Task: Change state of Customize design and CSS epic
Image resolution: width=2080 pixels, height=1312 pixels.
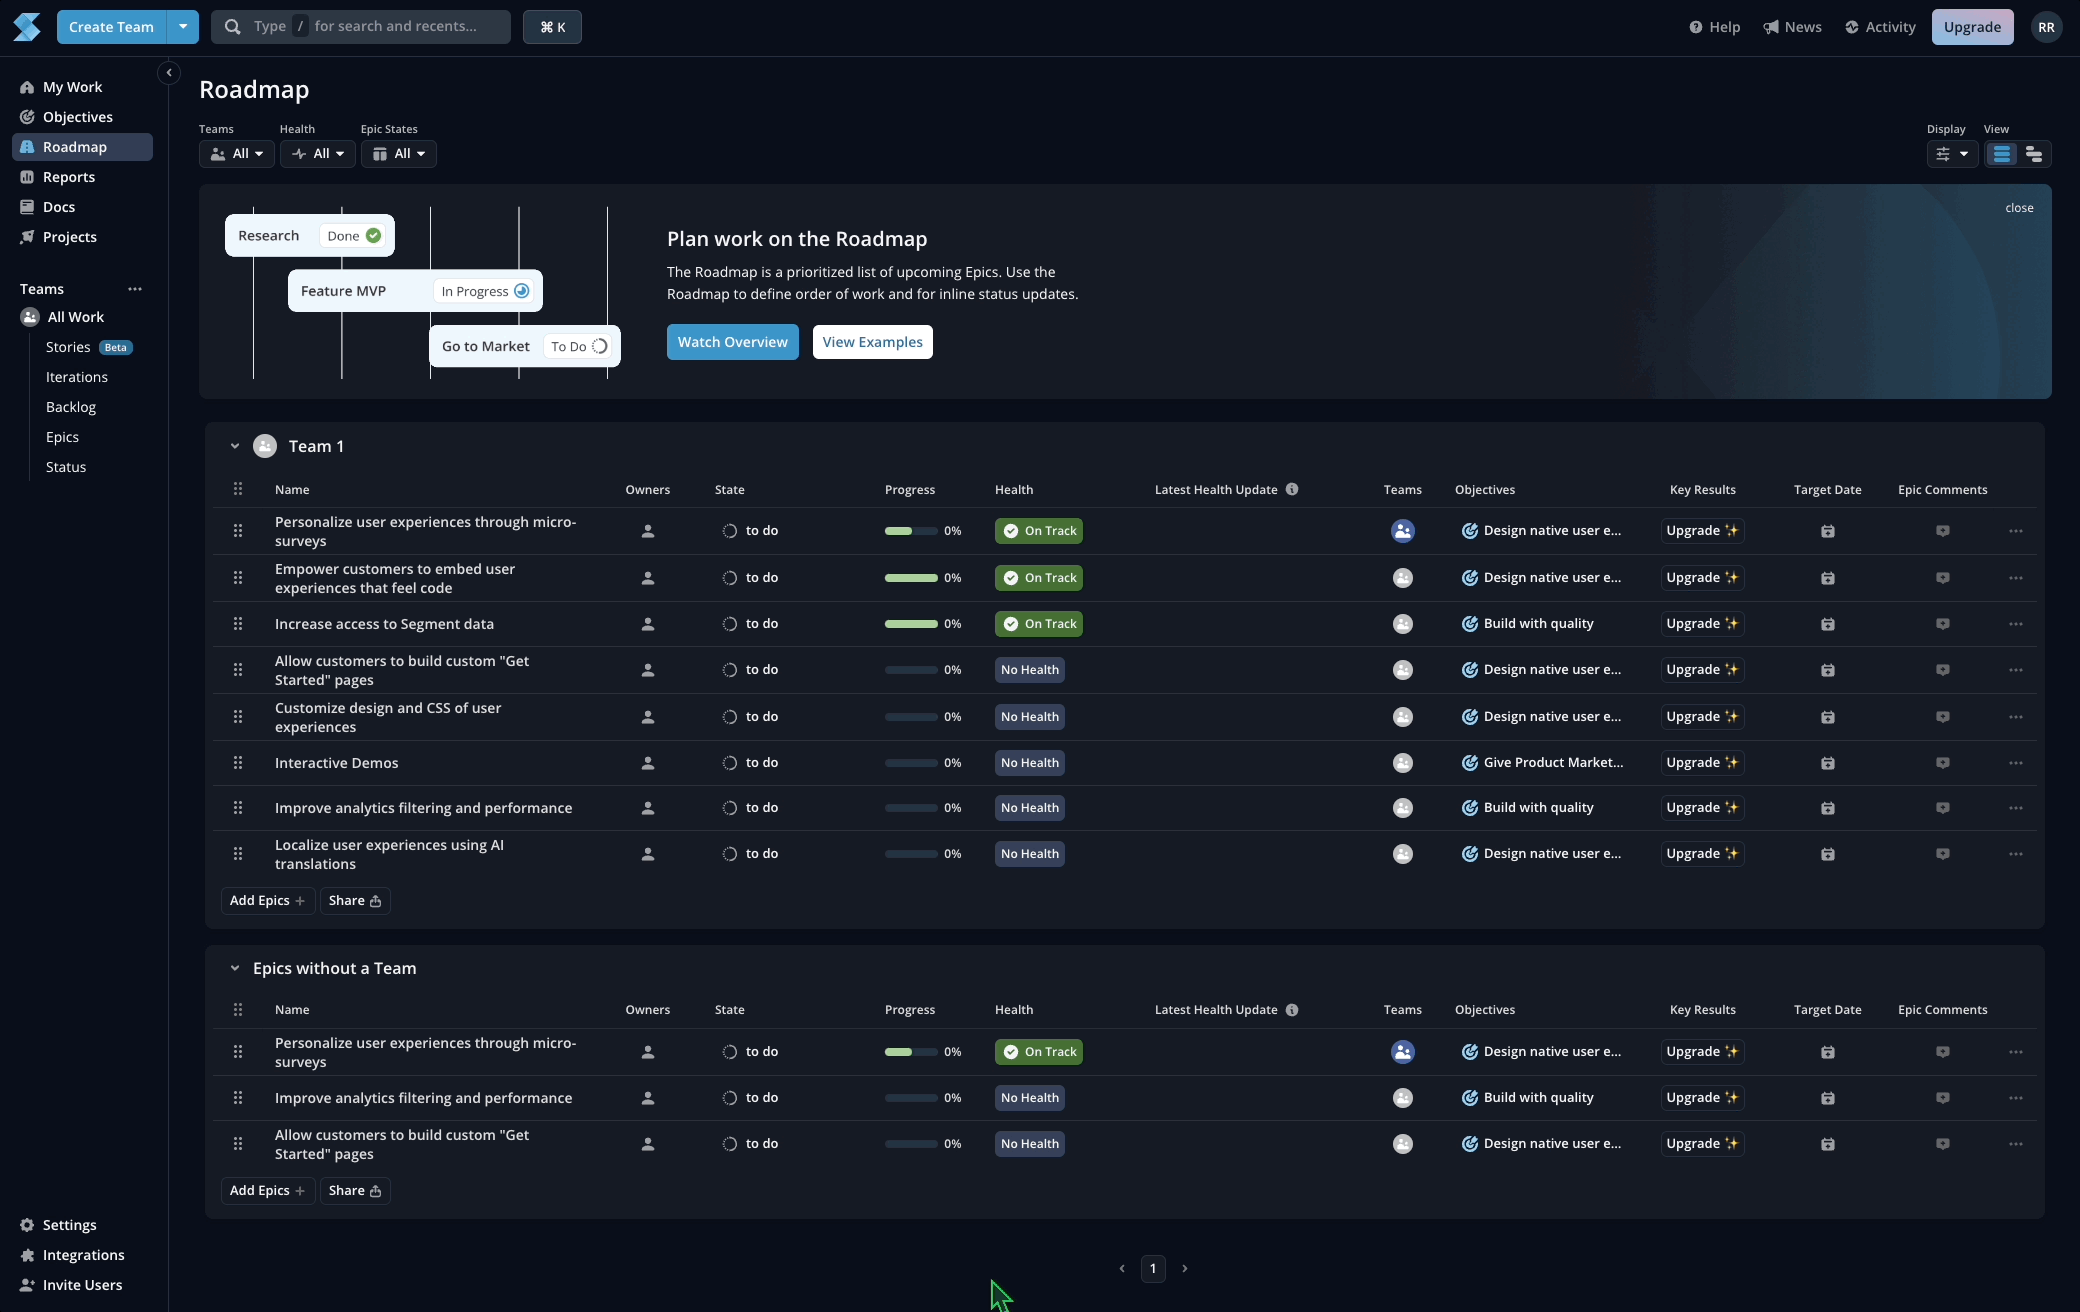Action: tap(750, 717)
